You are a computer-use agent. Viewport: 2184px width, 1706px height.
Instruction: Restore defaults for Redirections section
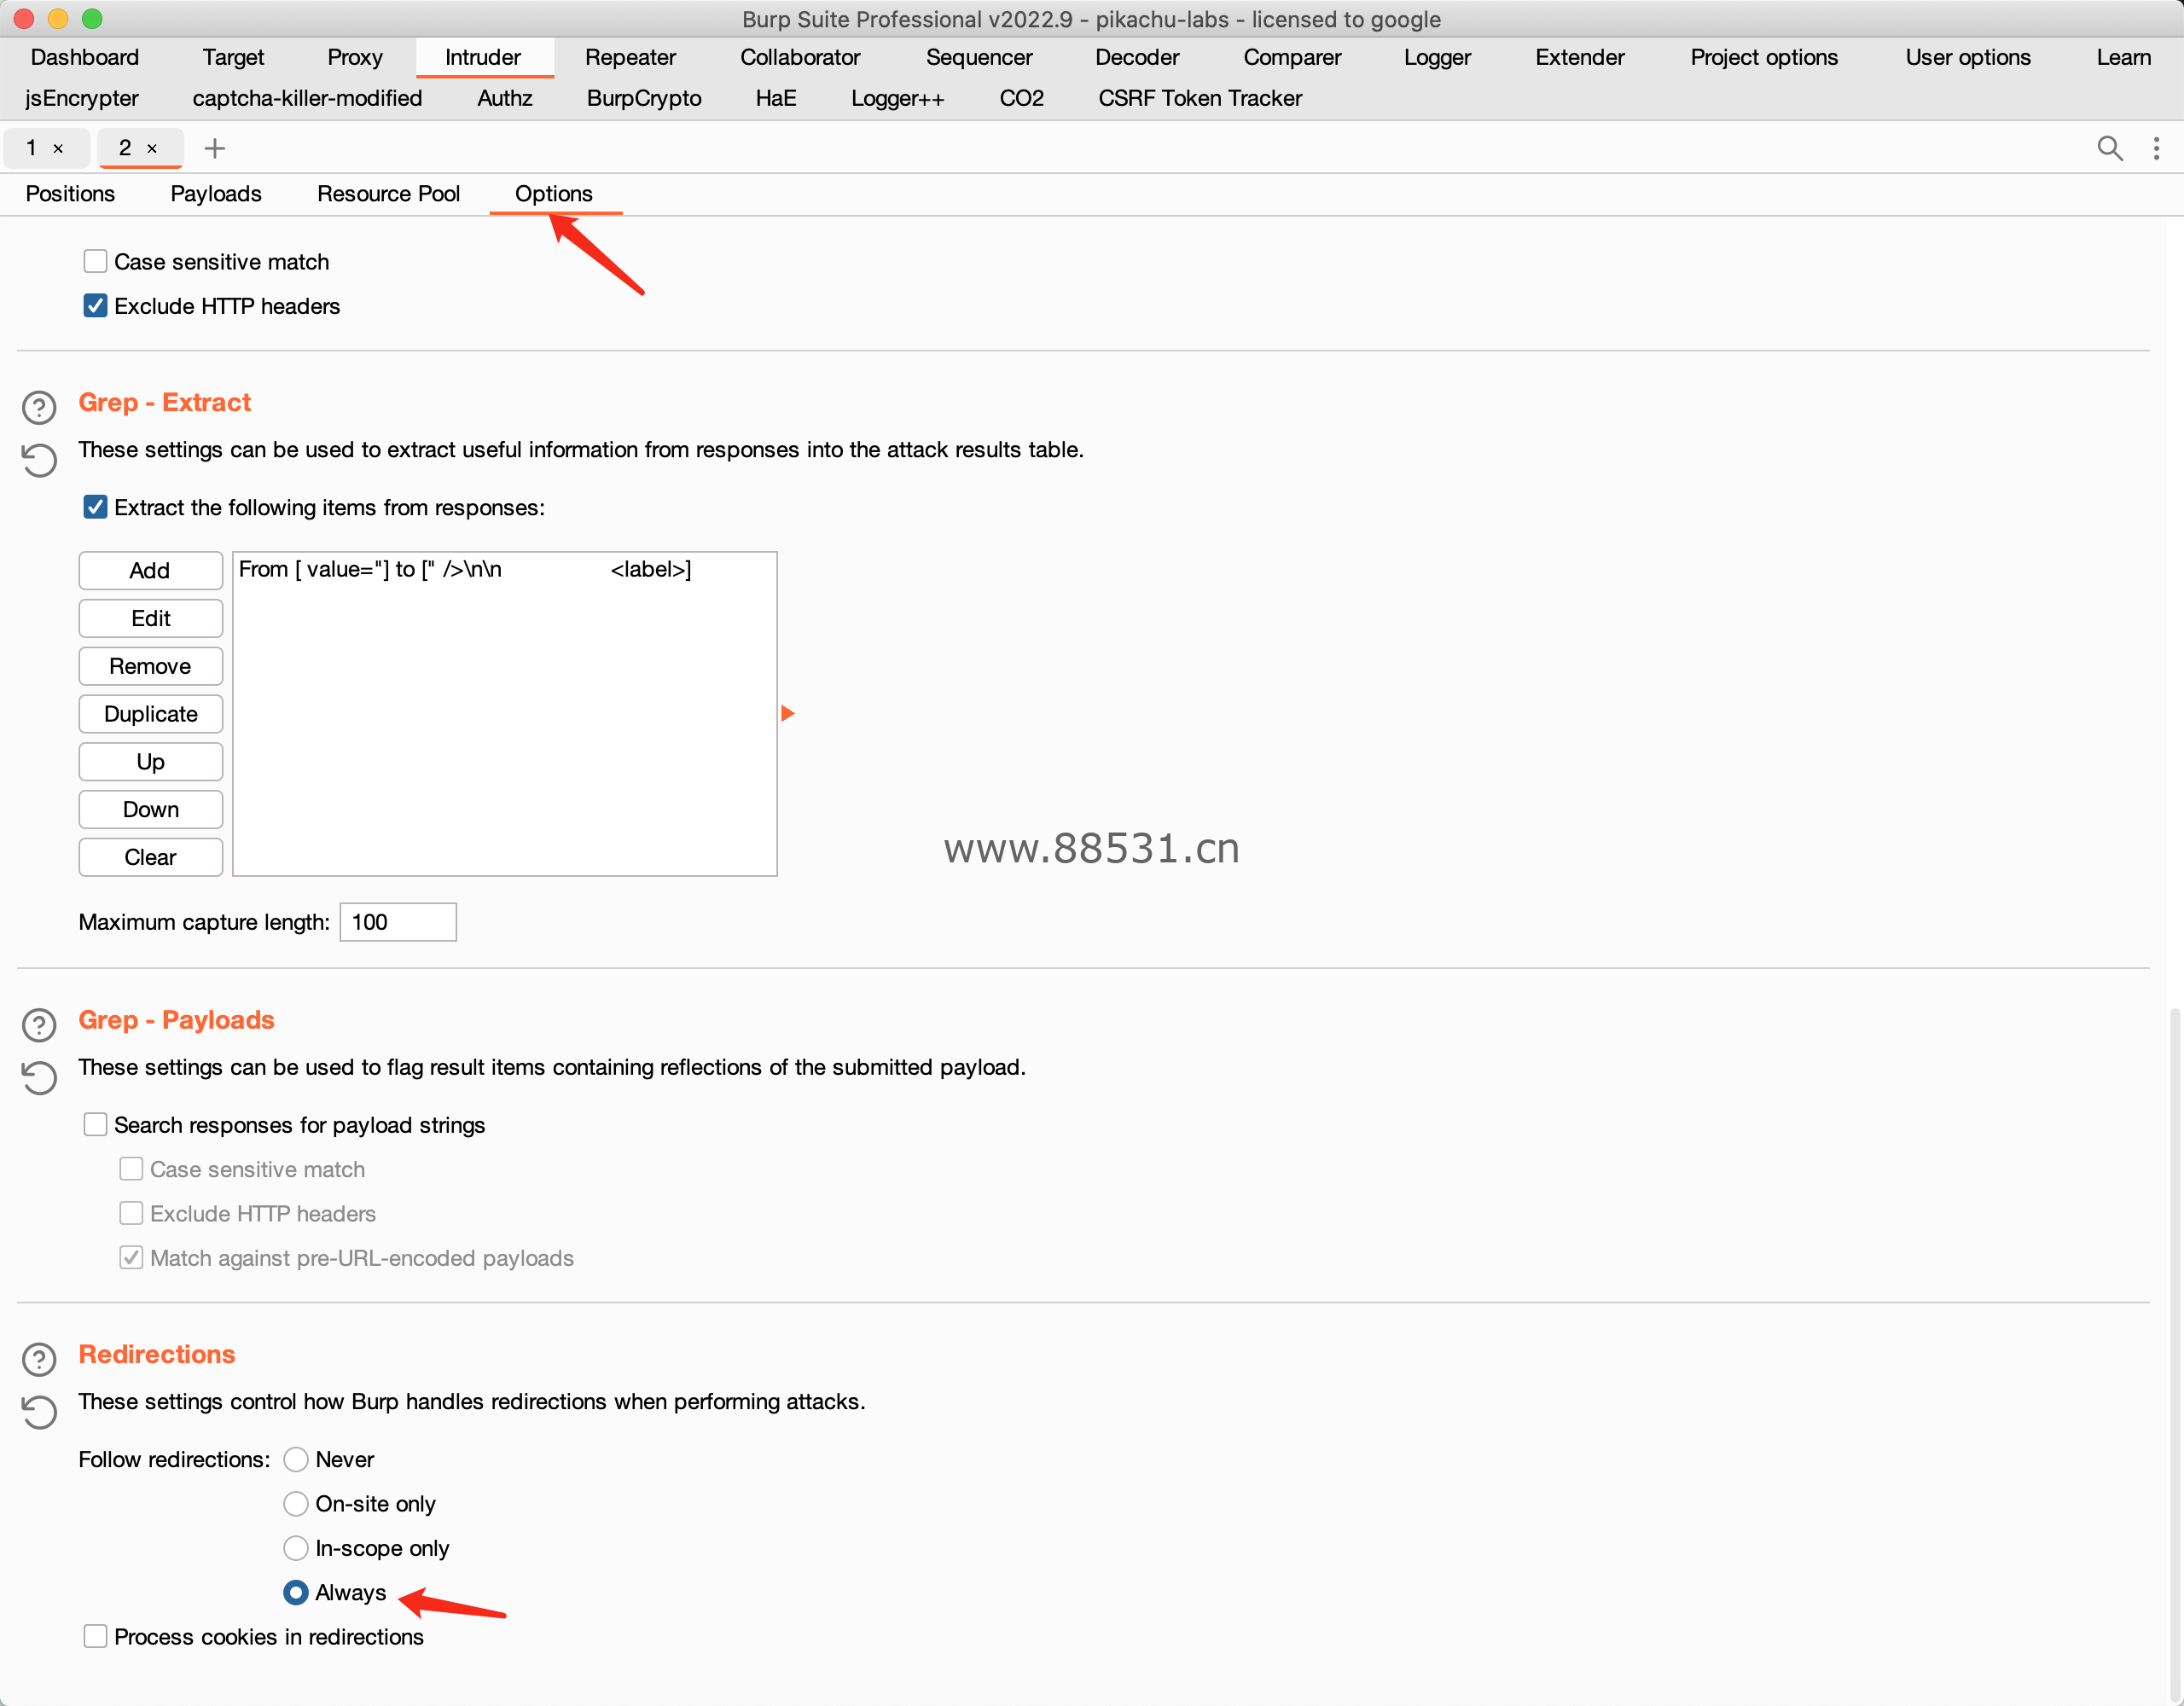click(39, 1412)
